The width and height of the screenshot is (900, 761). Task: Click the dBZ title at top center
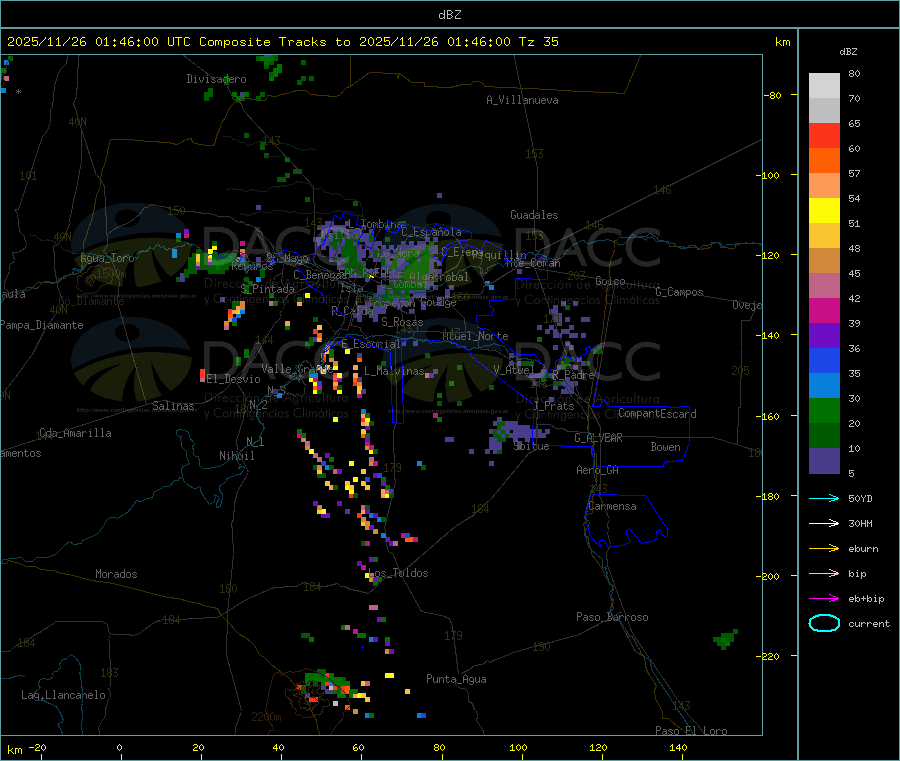point(449,15)
